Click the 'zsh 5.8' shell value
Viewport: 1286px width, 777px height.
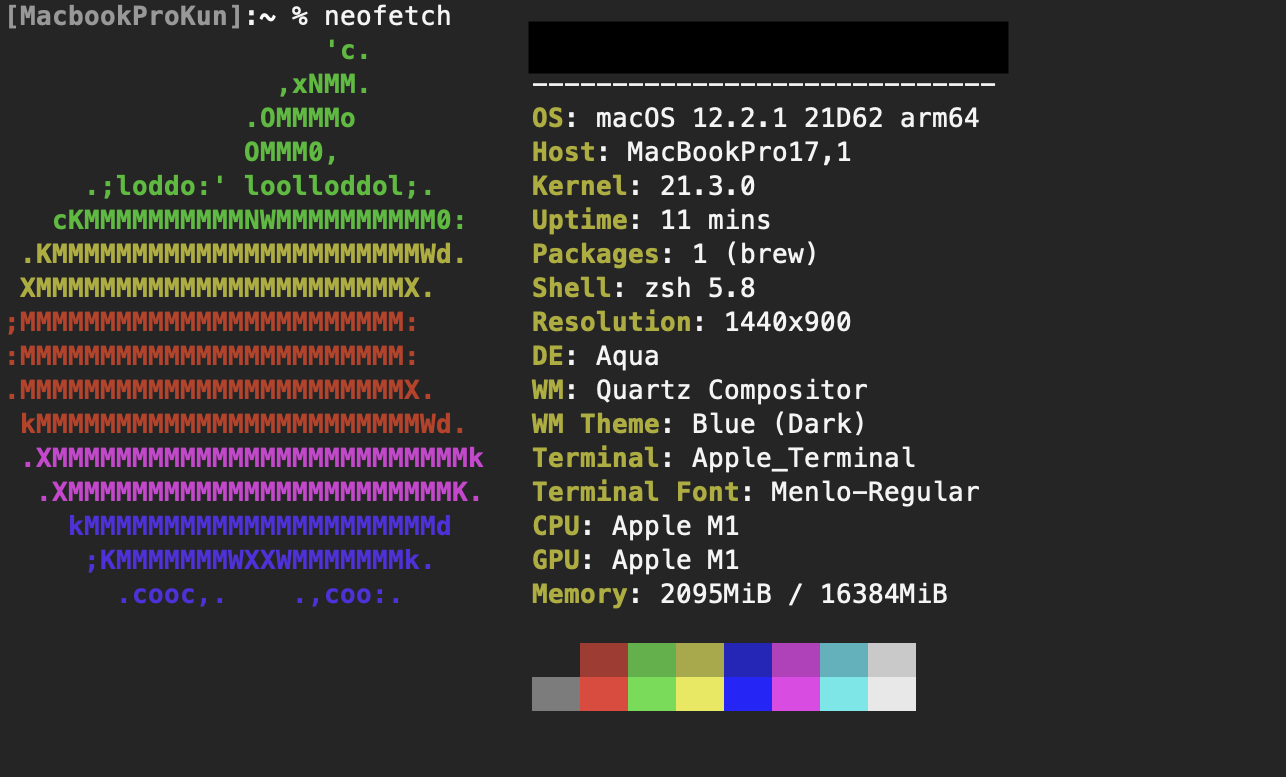[x=700, y=288]
